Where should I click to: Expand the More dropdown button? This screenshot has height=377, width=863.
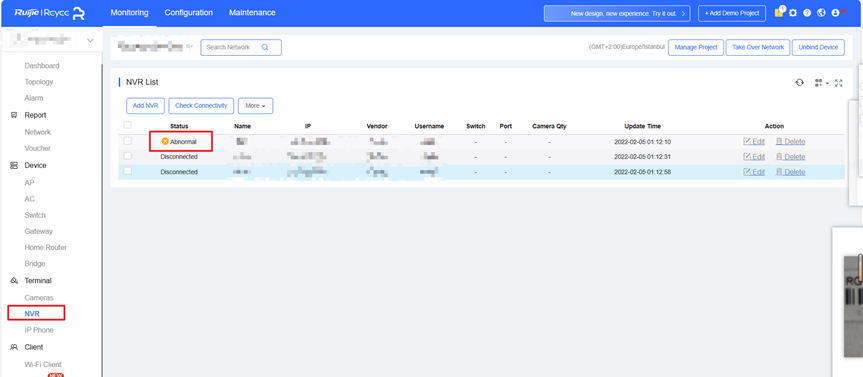[255, 106]
